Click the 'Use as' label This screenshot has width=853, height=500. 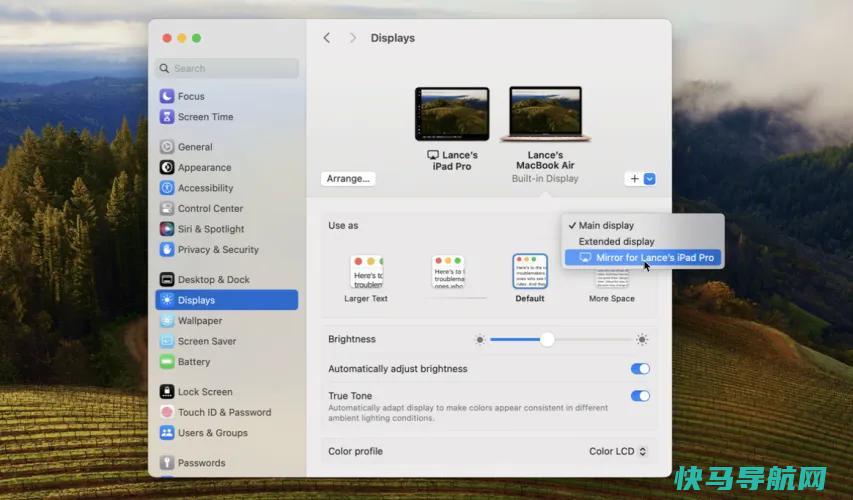(343, 225)
